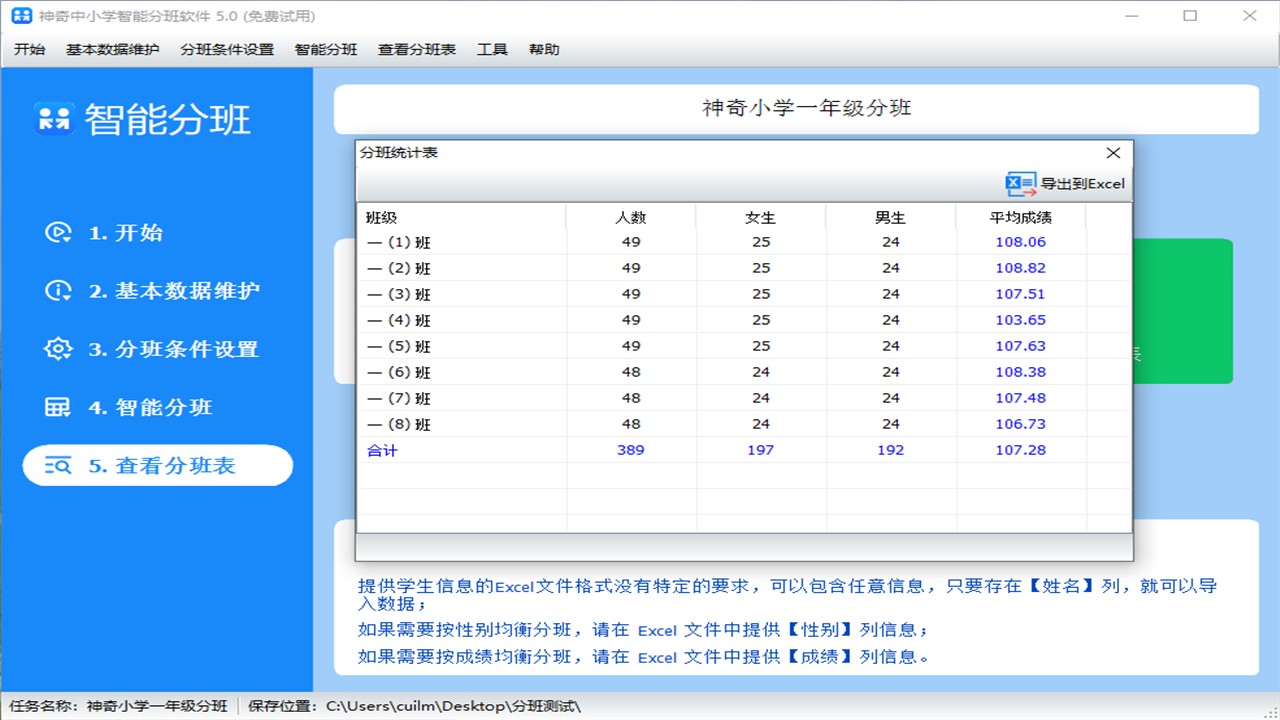Open the 工具 menu
Viewport: 1280px width, 720px height.
(492, 48)
